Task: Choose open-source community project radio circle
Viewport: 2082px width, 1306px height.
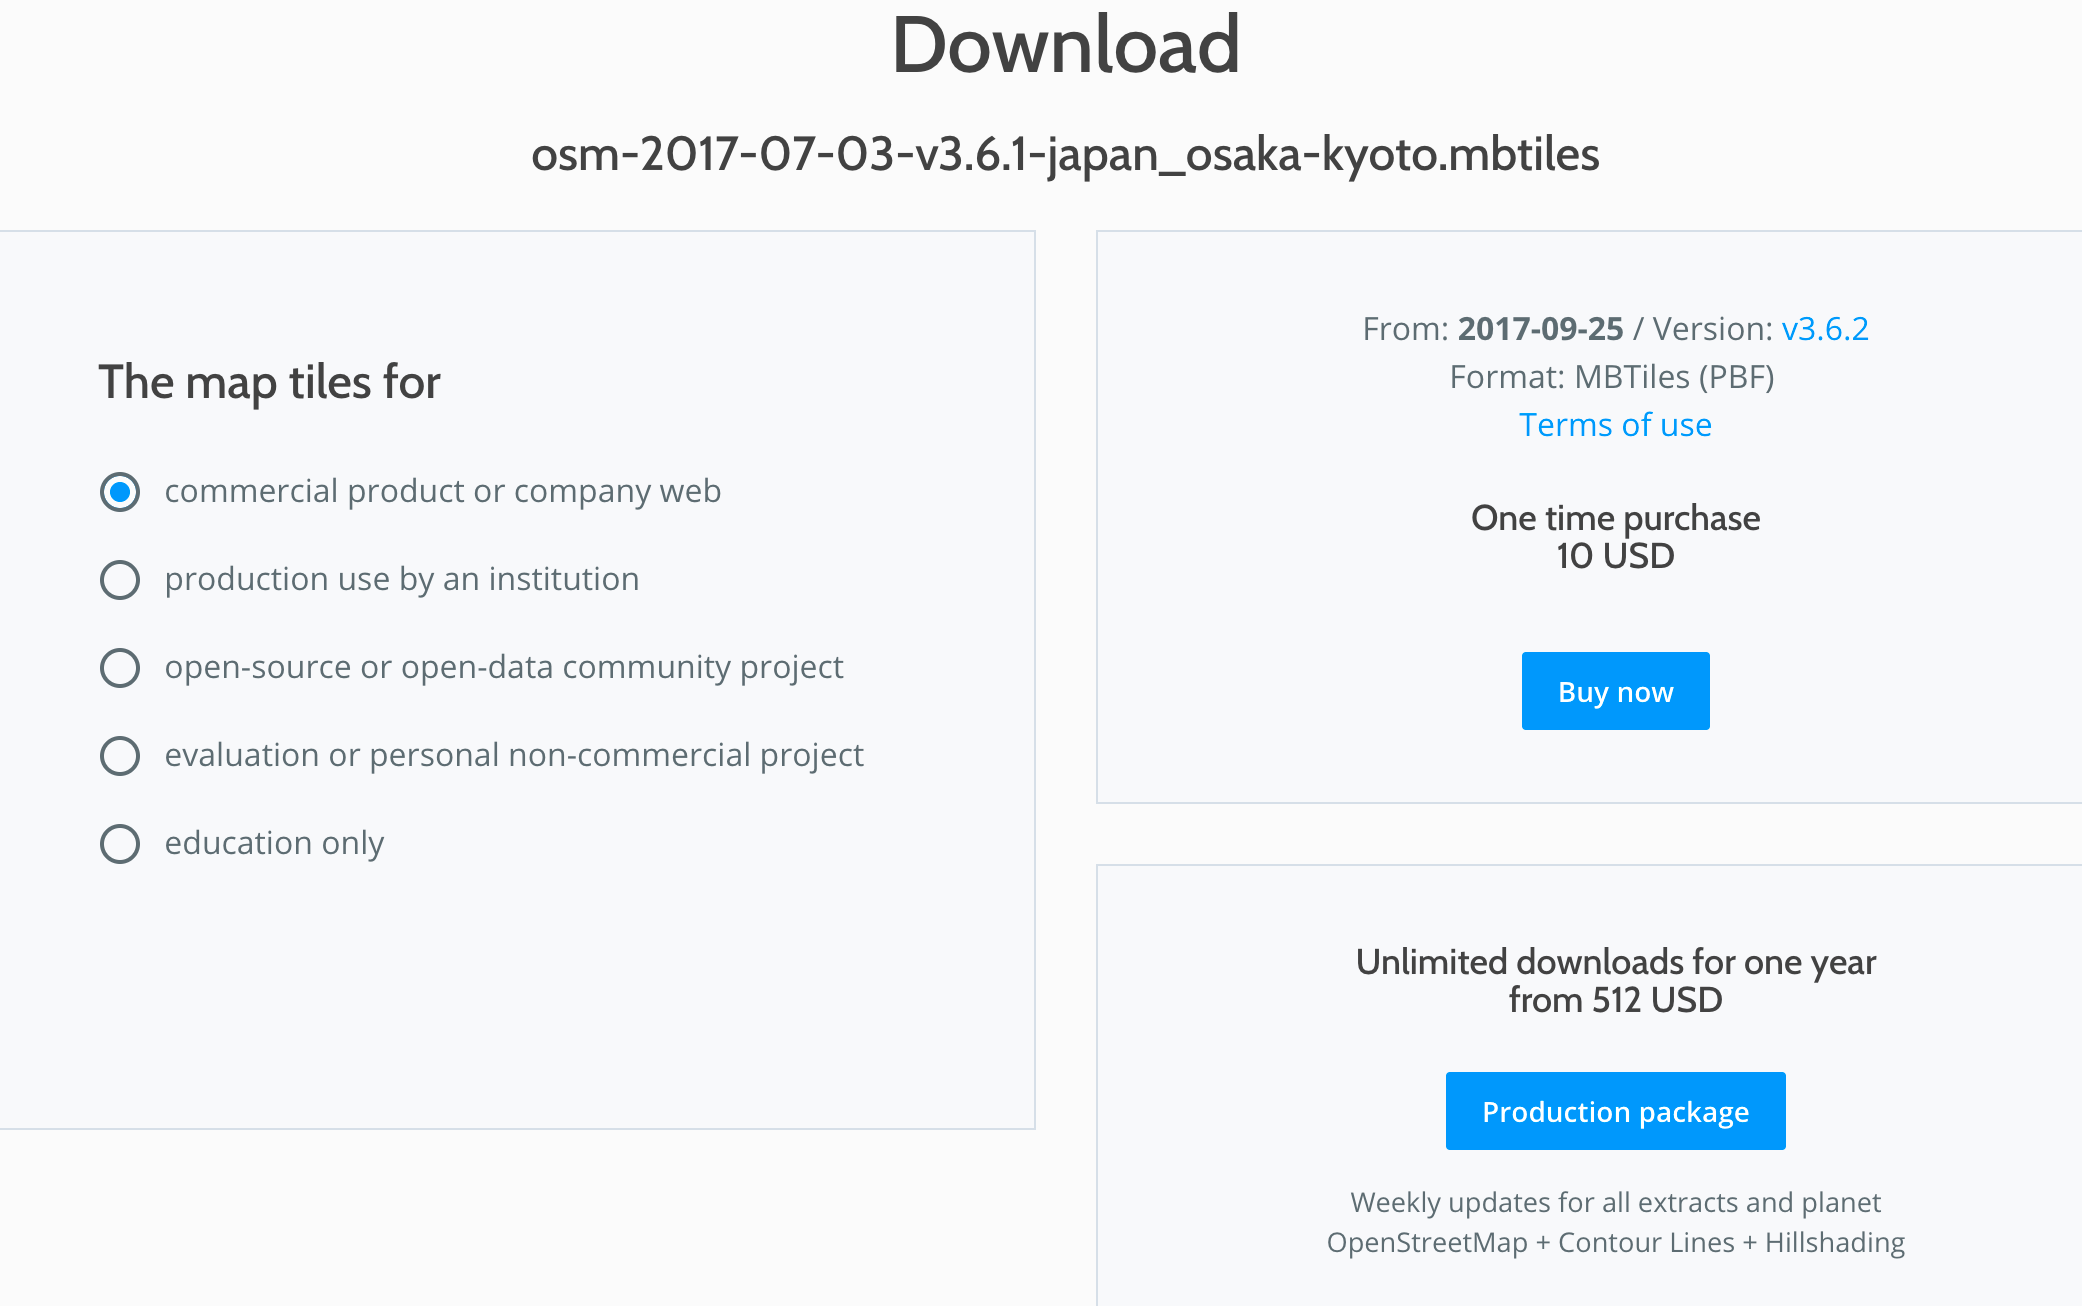Action: (120, 668)
